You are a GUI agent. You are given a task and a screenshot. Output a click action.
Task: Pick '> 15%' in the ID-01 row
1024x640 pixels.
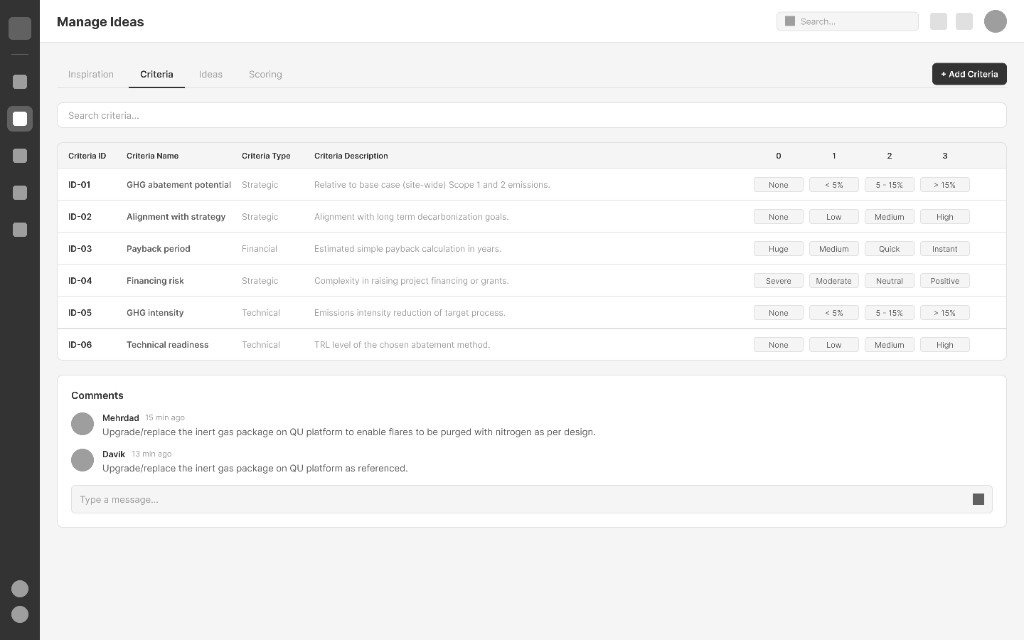(x=944, y=185)
